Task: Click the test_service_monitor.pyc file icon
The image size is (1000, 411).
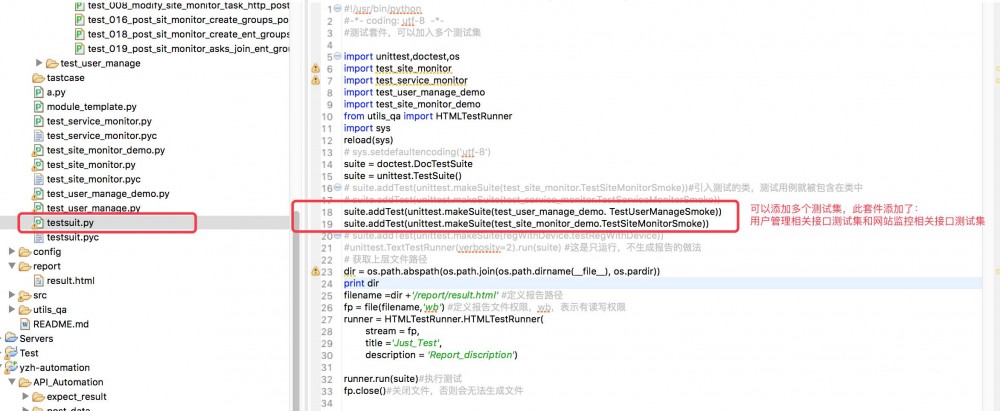Action: click(x=38, y=135)
